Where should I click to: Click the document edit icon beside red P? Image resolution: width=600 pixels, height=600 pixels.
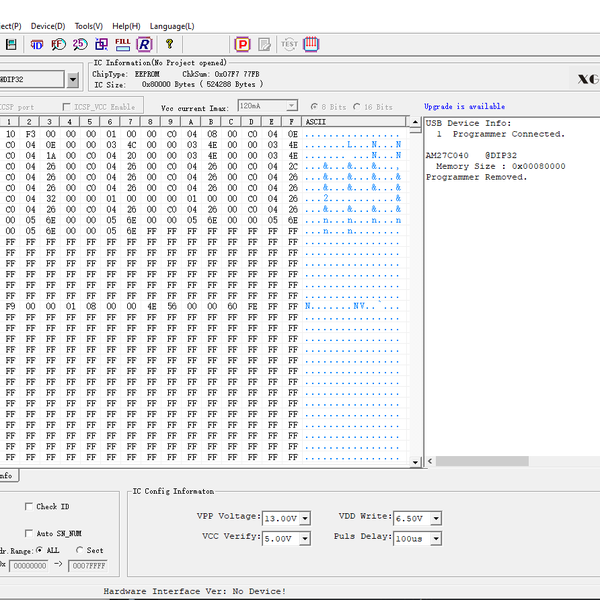click(265, 44)
